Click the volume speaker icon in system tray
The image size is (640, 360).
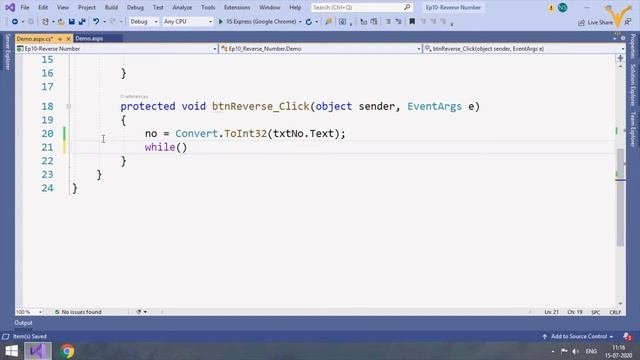pyautogui.click(x=575, y=351)
